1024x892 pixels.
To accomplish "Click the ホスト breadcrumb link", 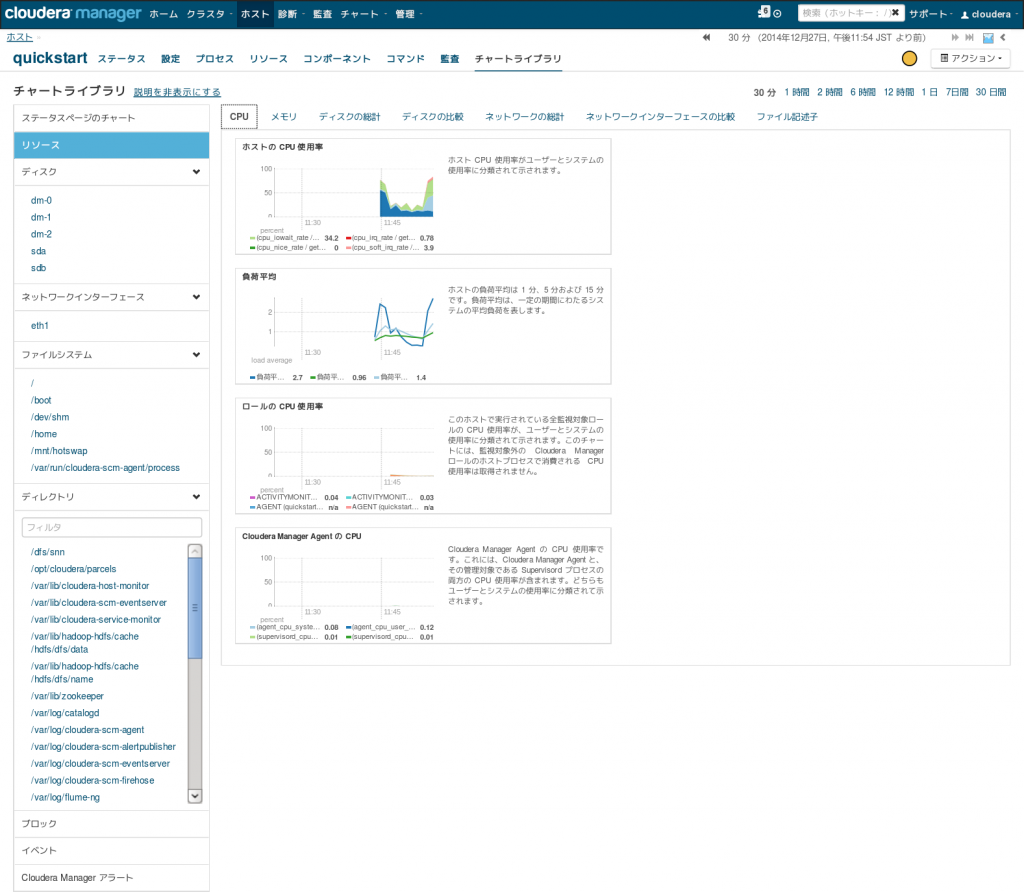I will coord(20,38).
